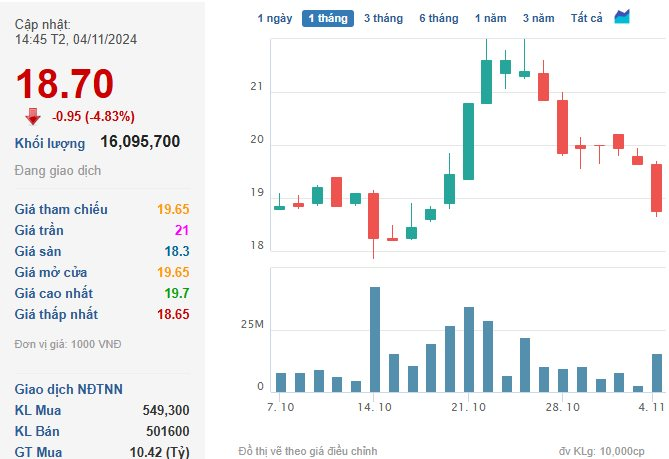Click the tallest volume bar at 14.10

(375, 340)
